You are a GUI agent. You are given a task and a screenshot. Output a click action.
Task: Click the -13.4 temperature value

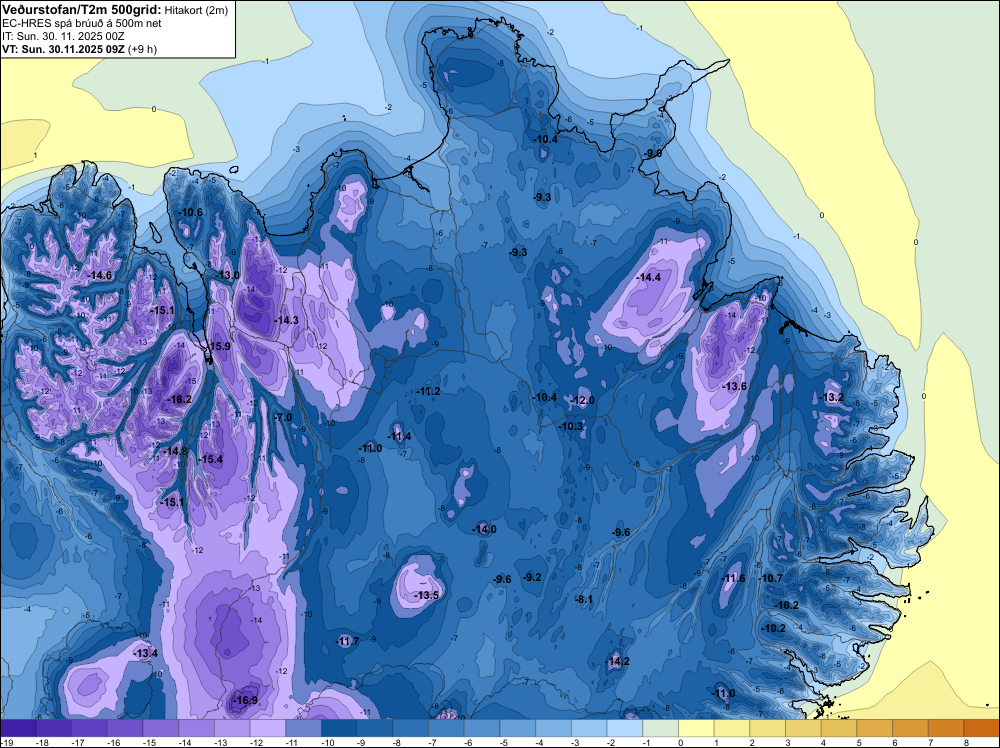coord(145,653)
